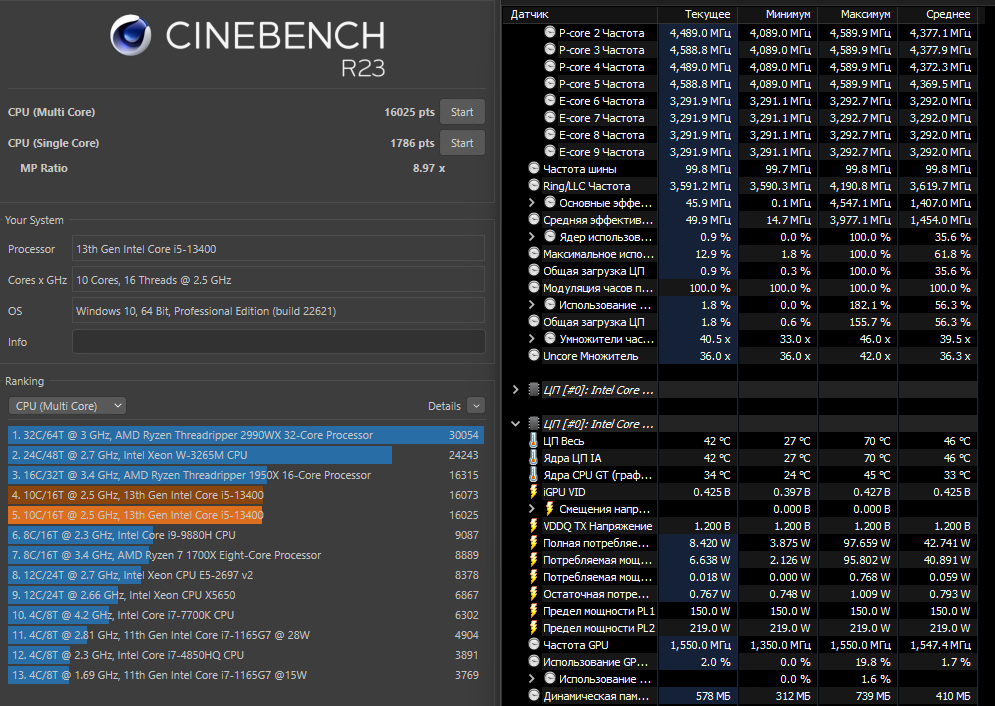The image size is (995, 706).
Task: Click the lightning icon of Предел мощности PL1
Action: (534, 611)
